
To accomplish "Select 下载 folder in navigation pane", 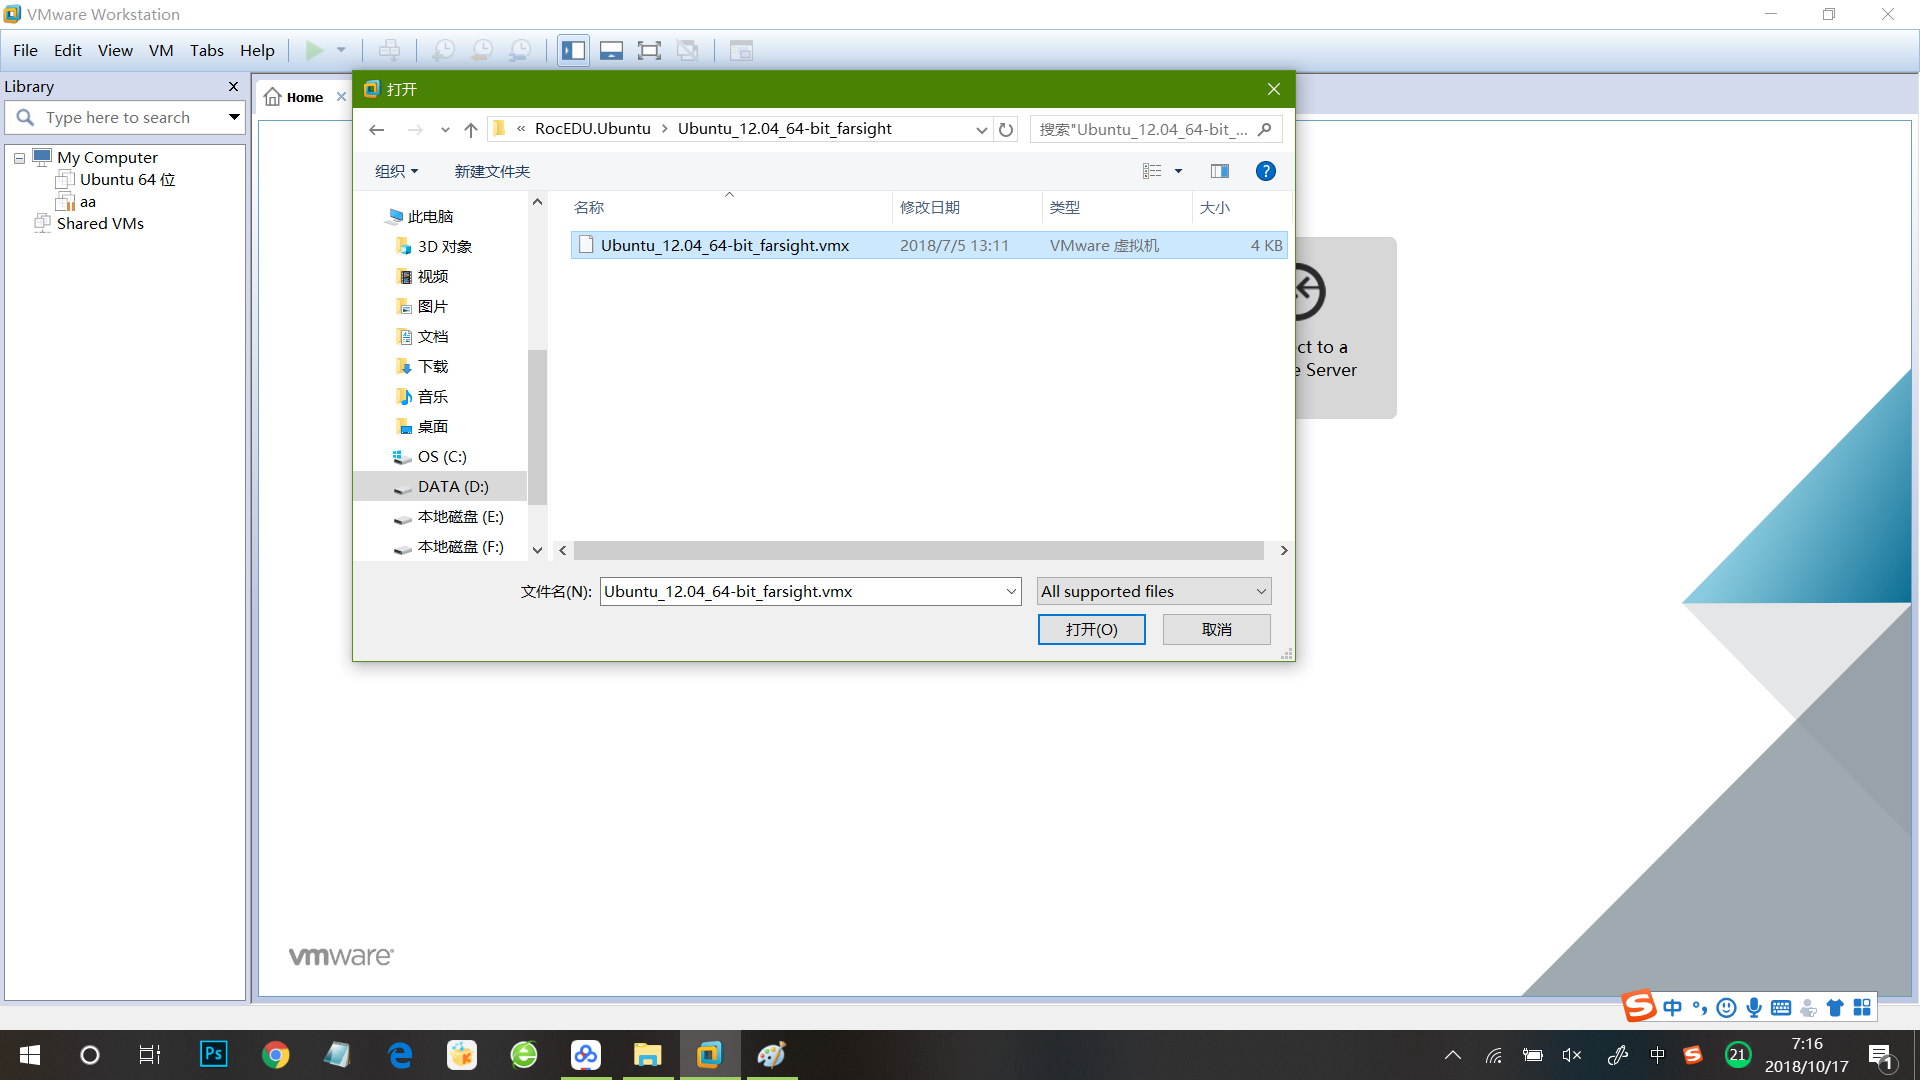I will (433, 367).
